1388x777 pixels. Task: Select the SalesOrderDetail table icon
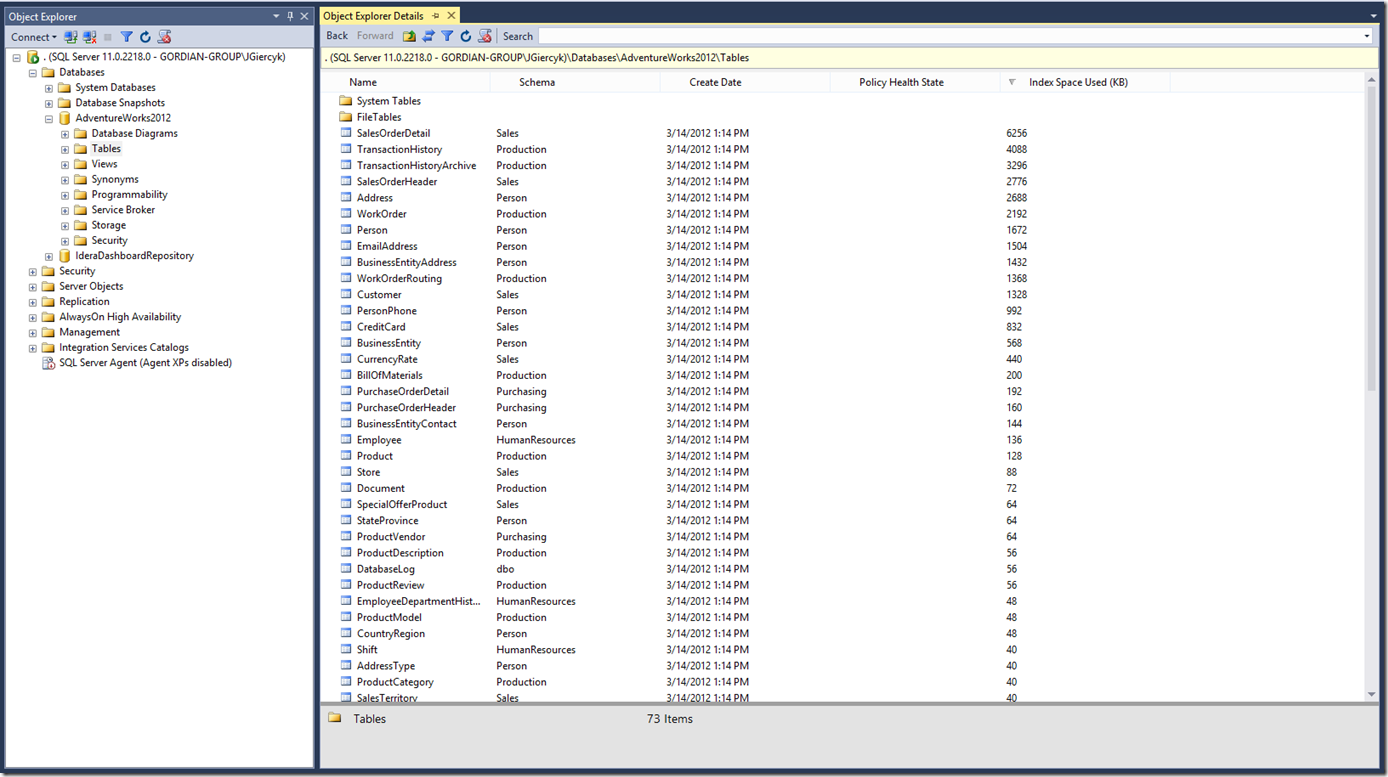click(x=346, y=133)
